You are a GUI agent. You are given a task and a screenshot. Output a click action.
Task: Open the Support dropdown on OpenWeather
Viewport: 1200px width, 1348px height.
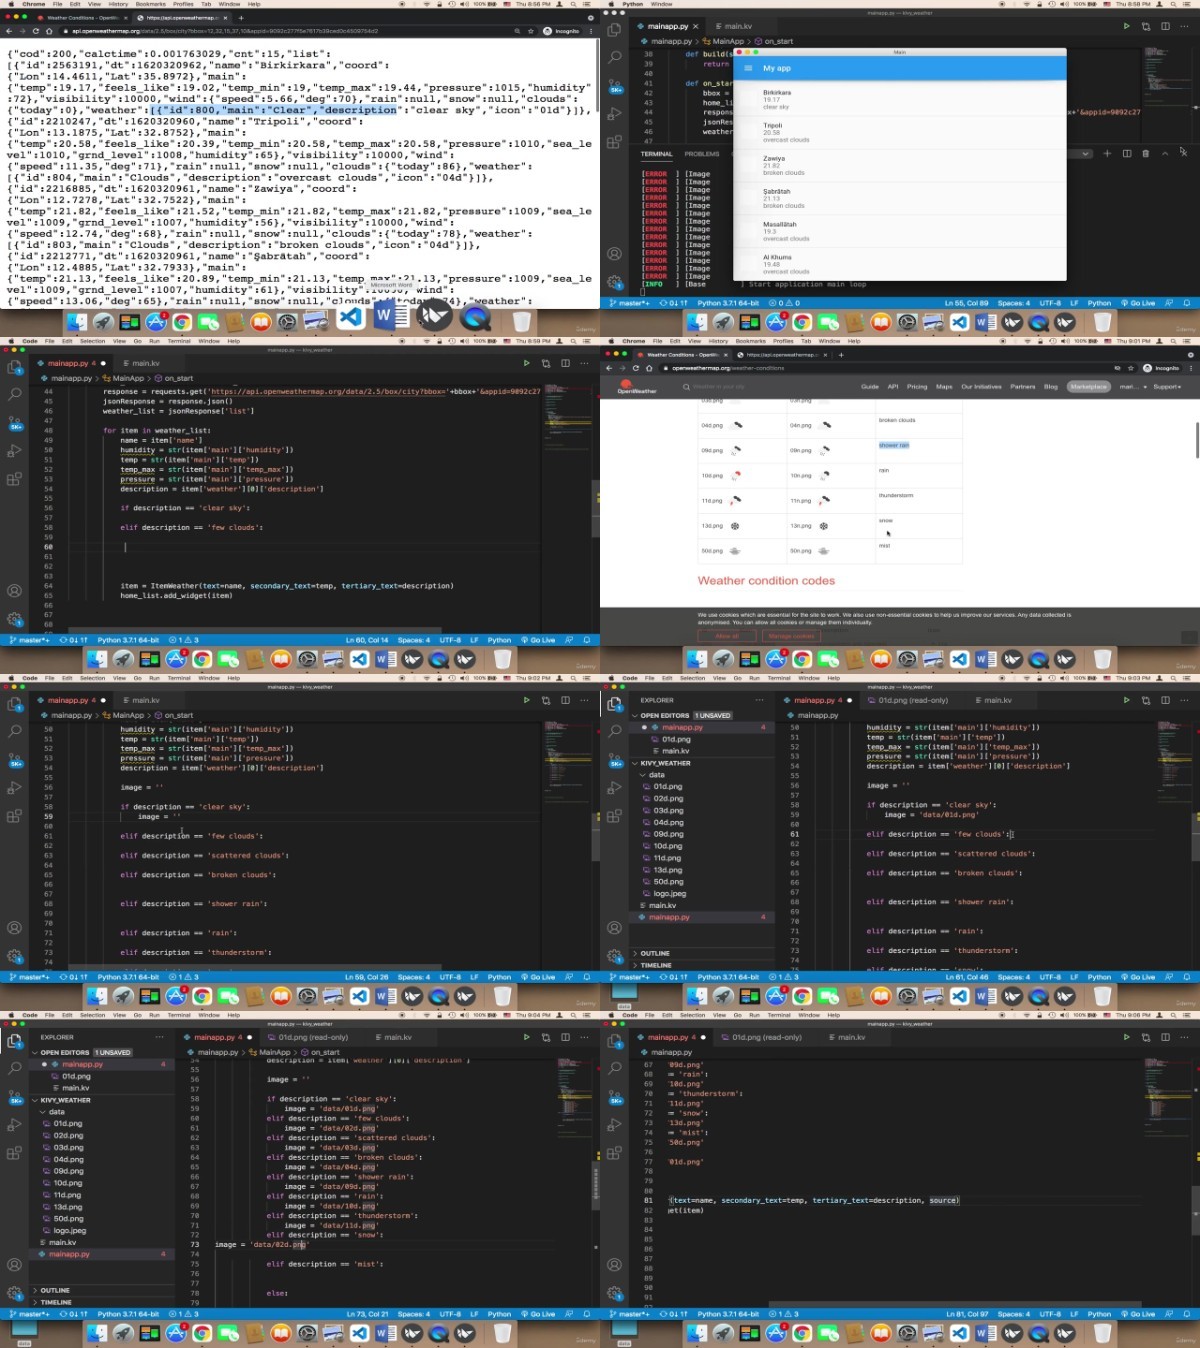(1166, 386)
